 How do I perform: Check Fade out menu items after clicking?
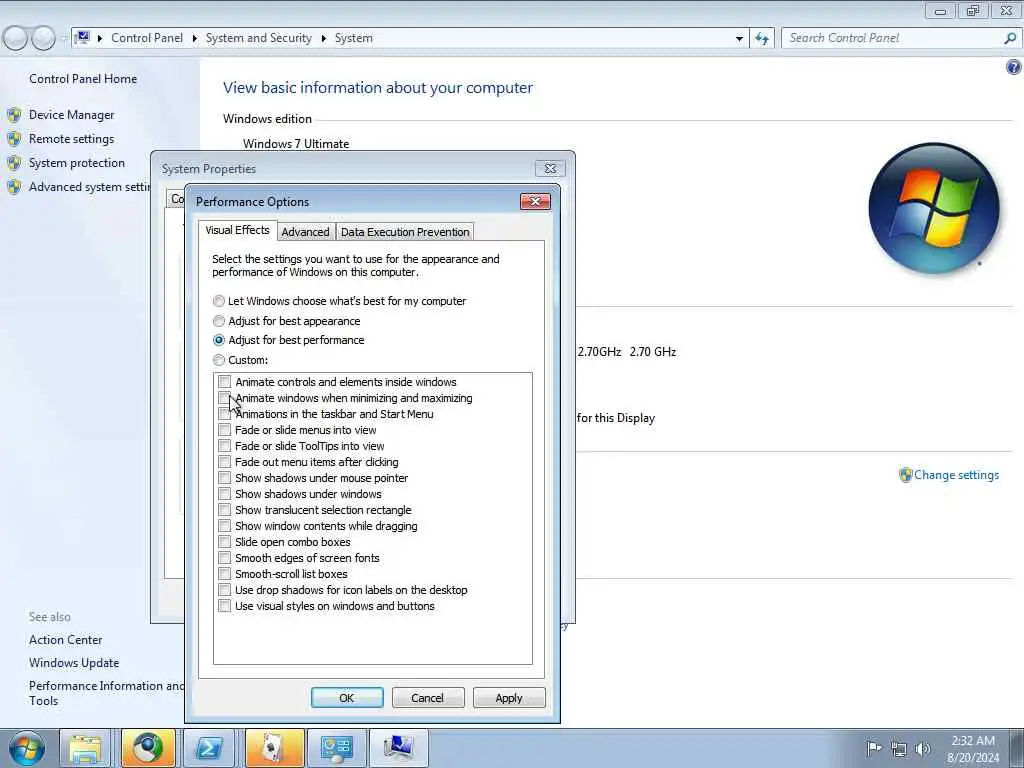225,462
